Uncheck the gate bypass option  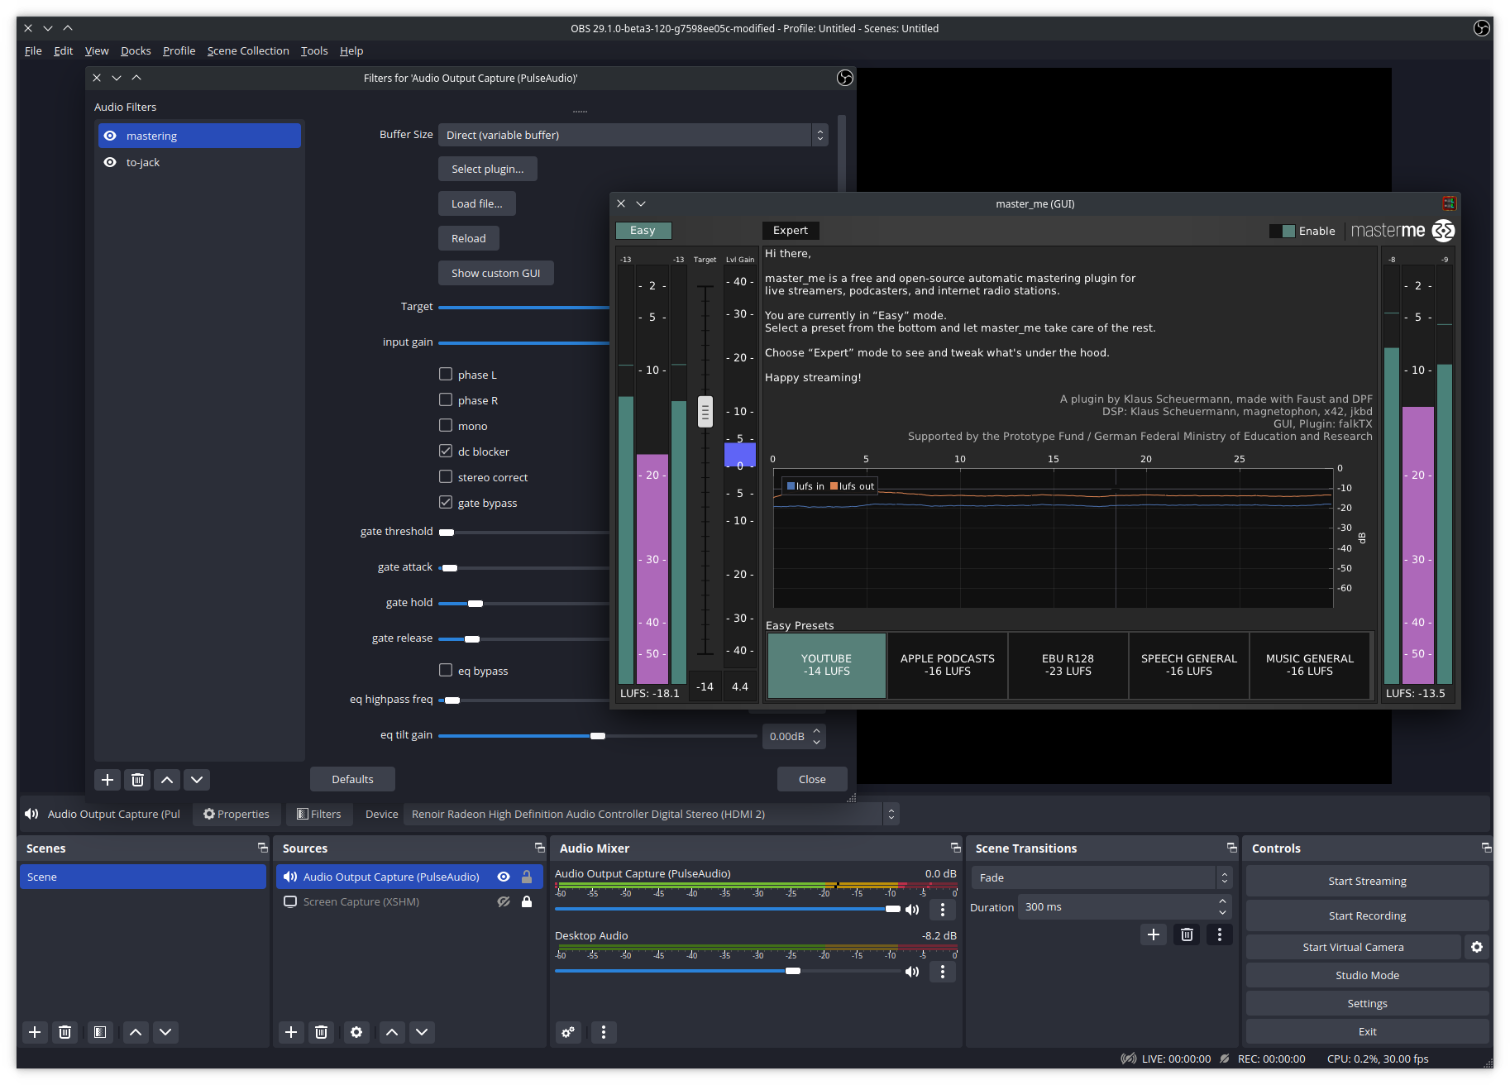(446, 502)
